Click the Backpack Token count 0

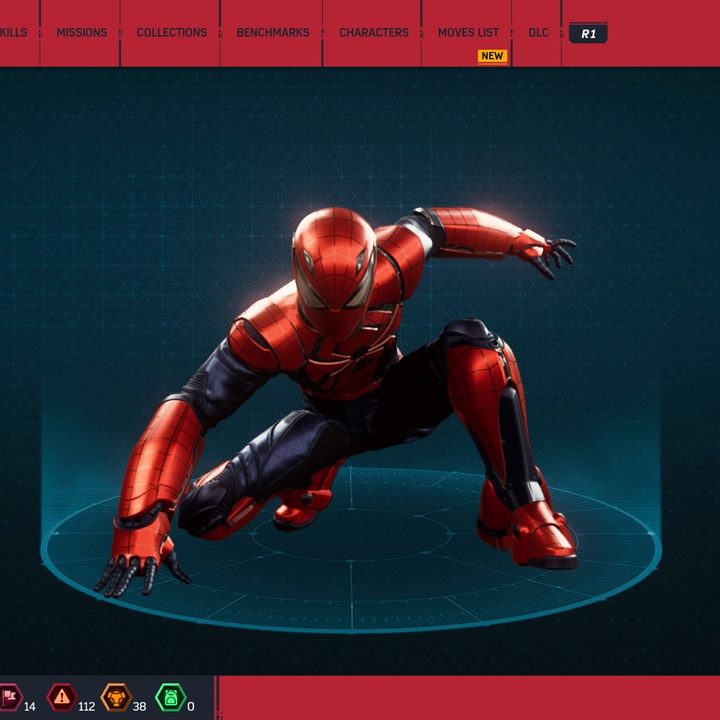point(191,706)
